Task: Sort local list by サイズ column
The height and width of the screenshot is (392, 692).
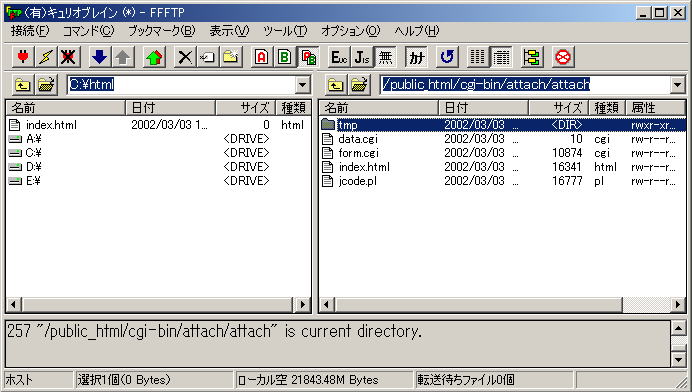Action: pyautogui.click(x=246, y=107)
